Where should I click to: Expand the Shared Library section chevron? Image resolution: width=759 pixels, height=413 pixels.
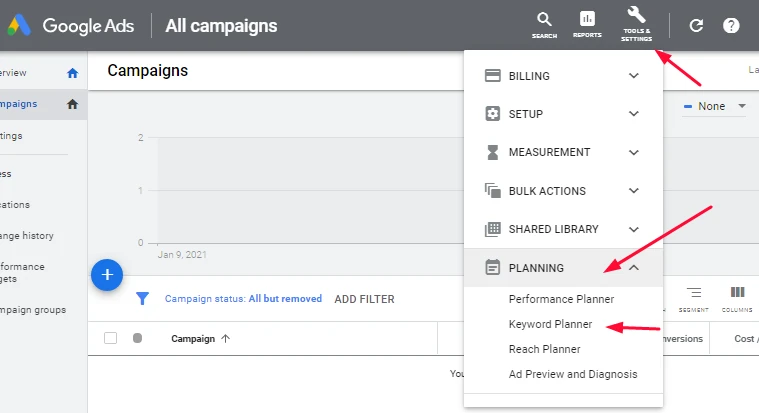[x=634, y=229]
